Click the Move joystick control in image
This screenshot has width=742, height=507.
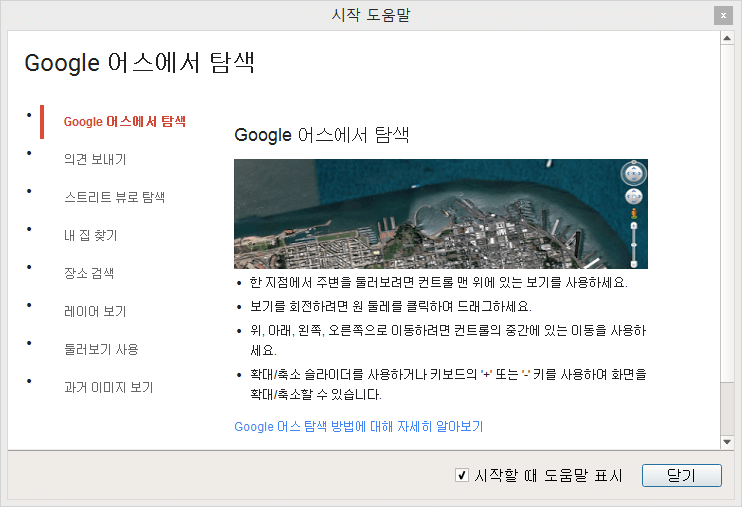pyautogui.click(x=633, y=198)
